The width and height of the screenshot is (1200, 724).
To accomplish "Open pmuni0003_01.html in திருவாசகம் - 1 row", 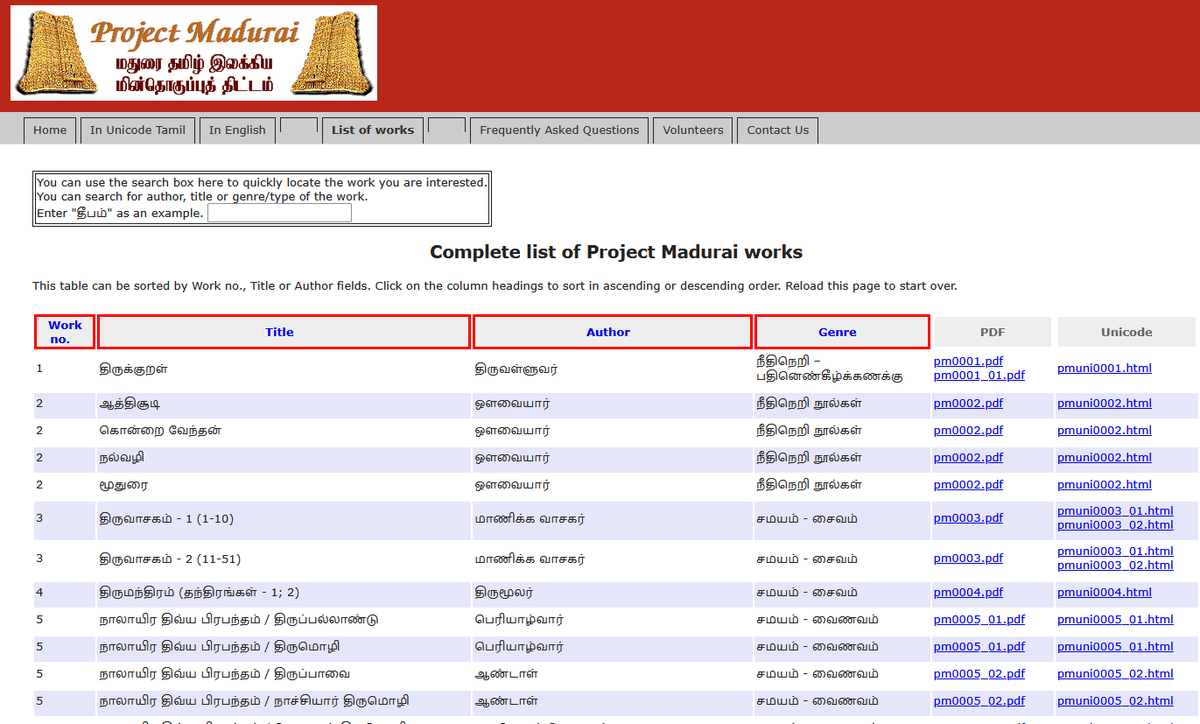I will point(1115,511).
